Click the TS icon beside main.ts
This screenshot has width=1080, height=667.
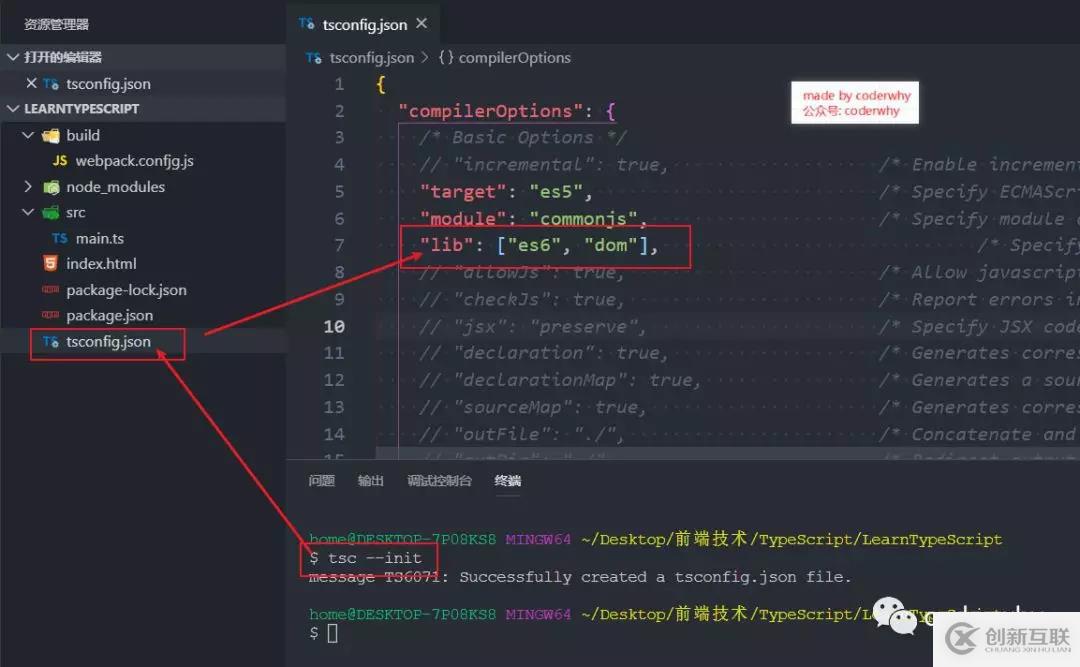click(60, 238)
